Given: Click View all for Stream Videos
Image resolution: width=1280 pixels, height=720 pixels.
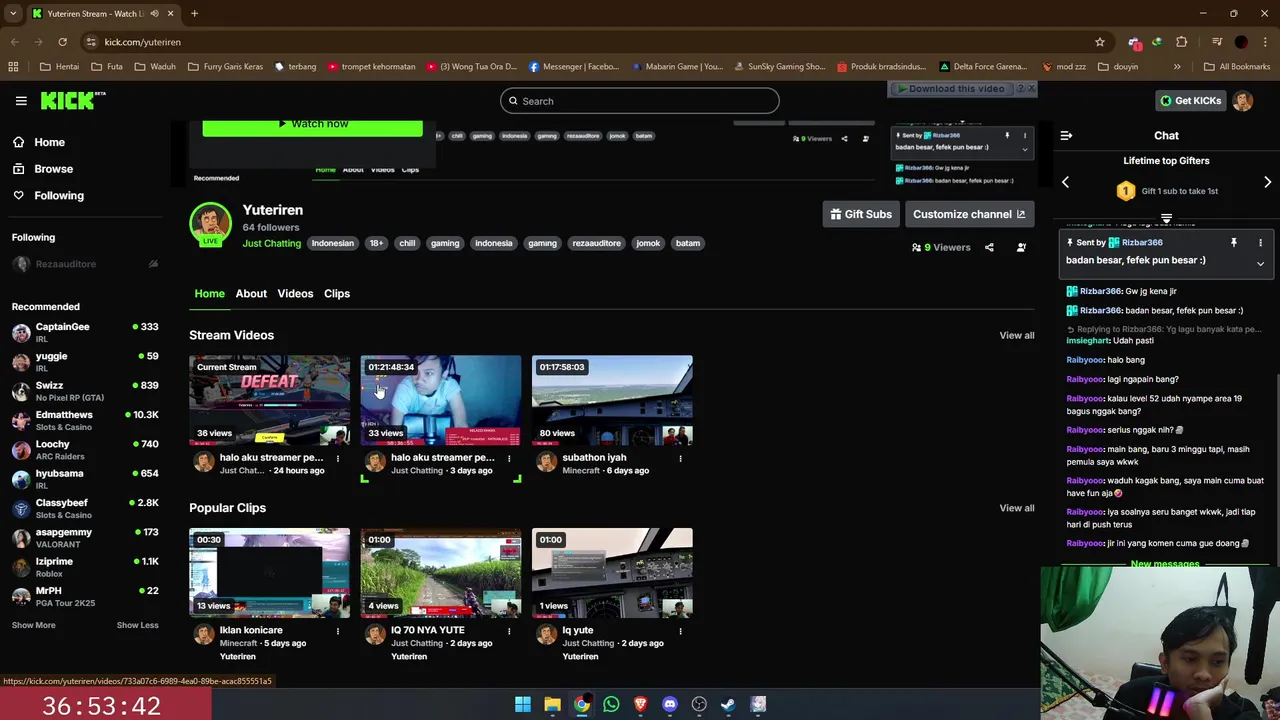Looking at the screenshot, I should 1017,335.
